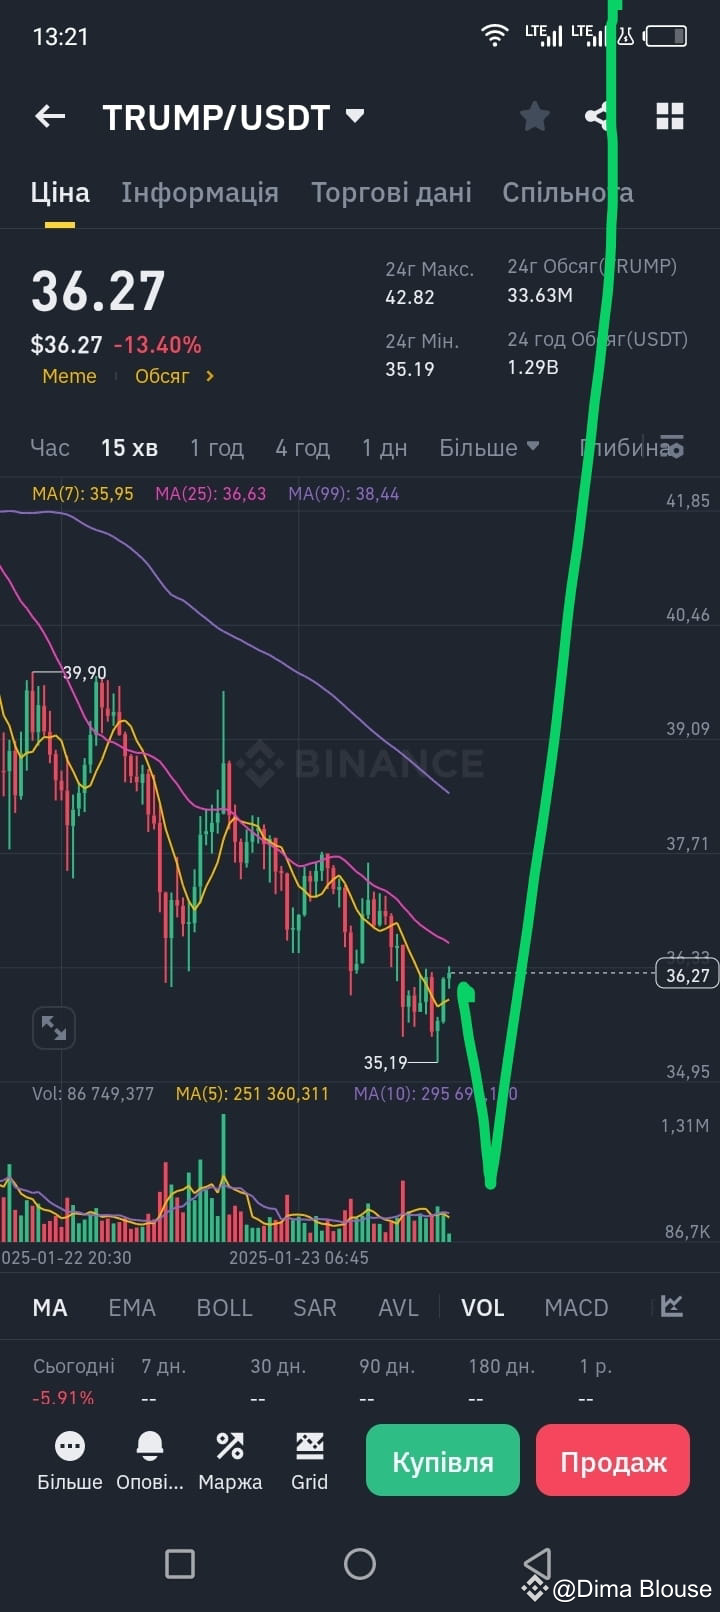Tap the 2025-01-23 06:45 time axis label
The image size is (720, 1612).
pos(299,1257)
